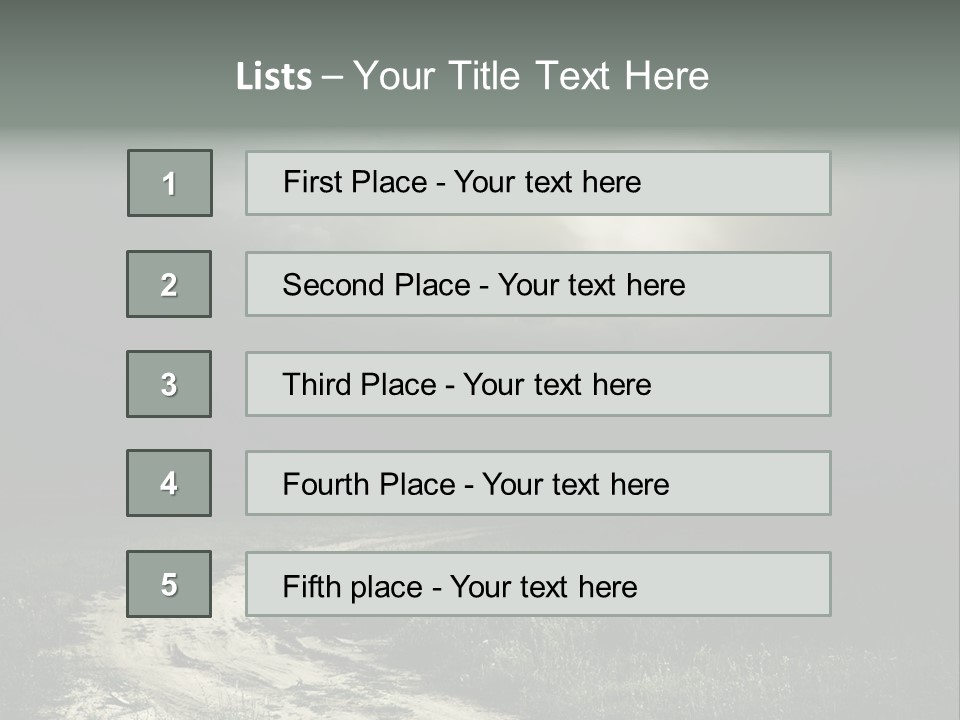This screenshot has width=960, height=720.
Task: Click the number 3 square
Action: coord(169,384)
